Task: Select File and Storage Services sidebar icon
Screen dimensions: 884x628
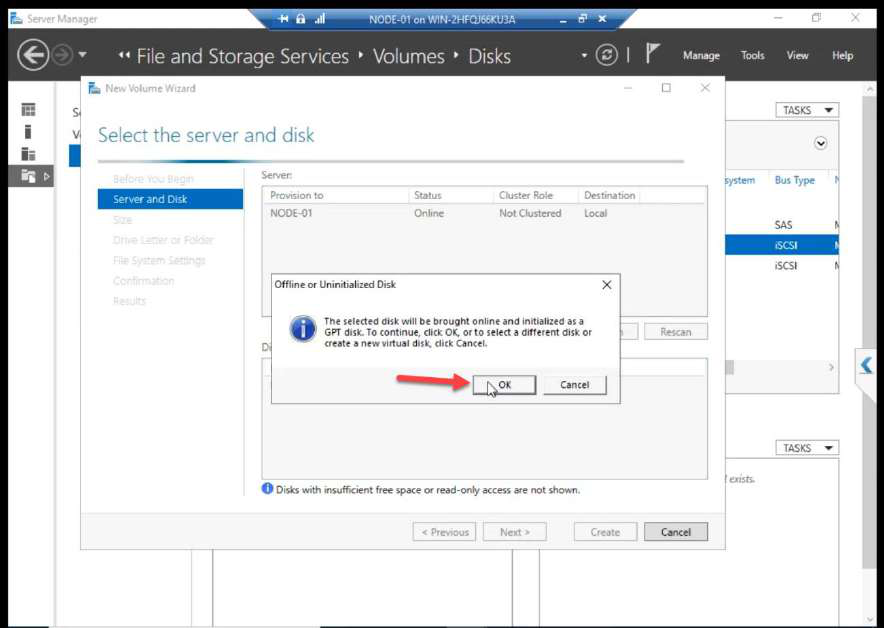Action: [x=28, y=176]
